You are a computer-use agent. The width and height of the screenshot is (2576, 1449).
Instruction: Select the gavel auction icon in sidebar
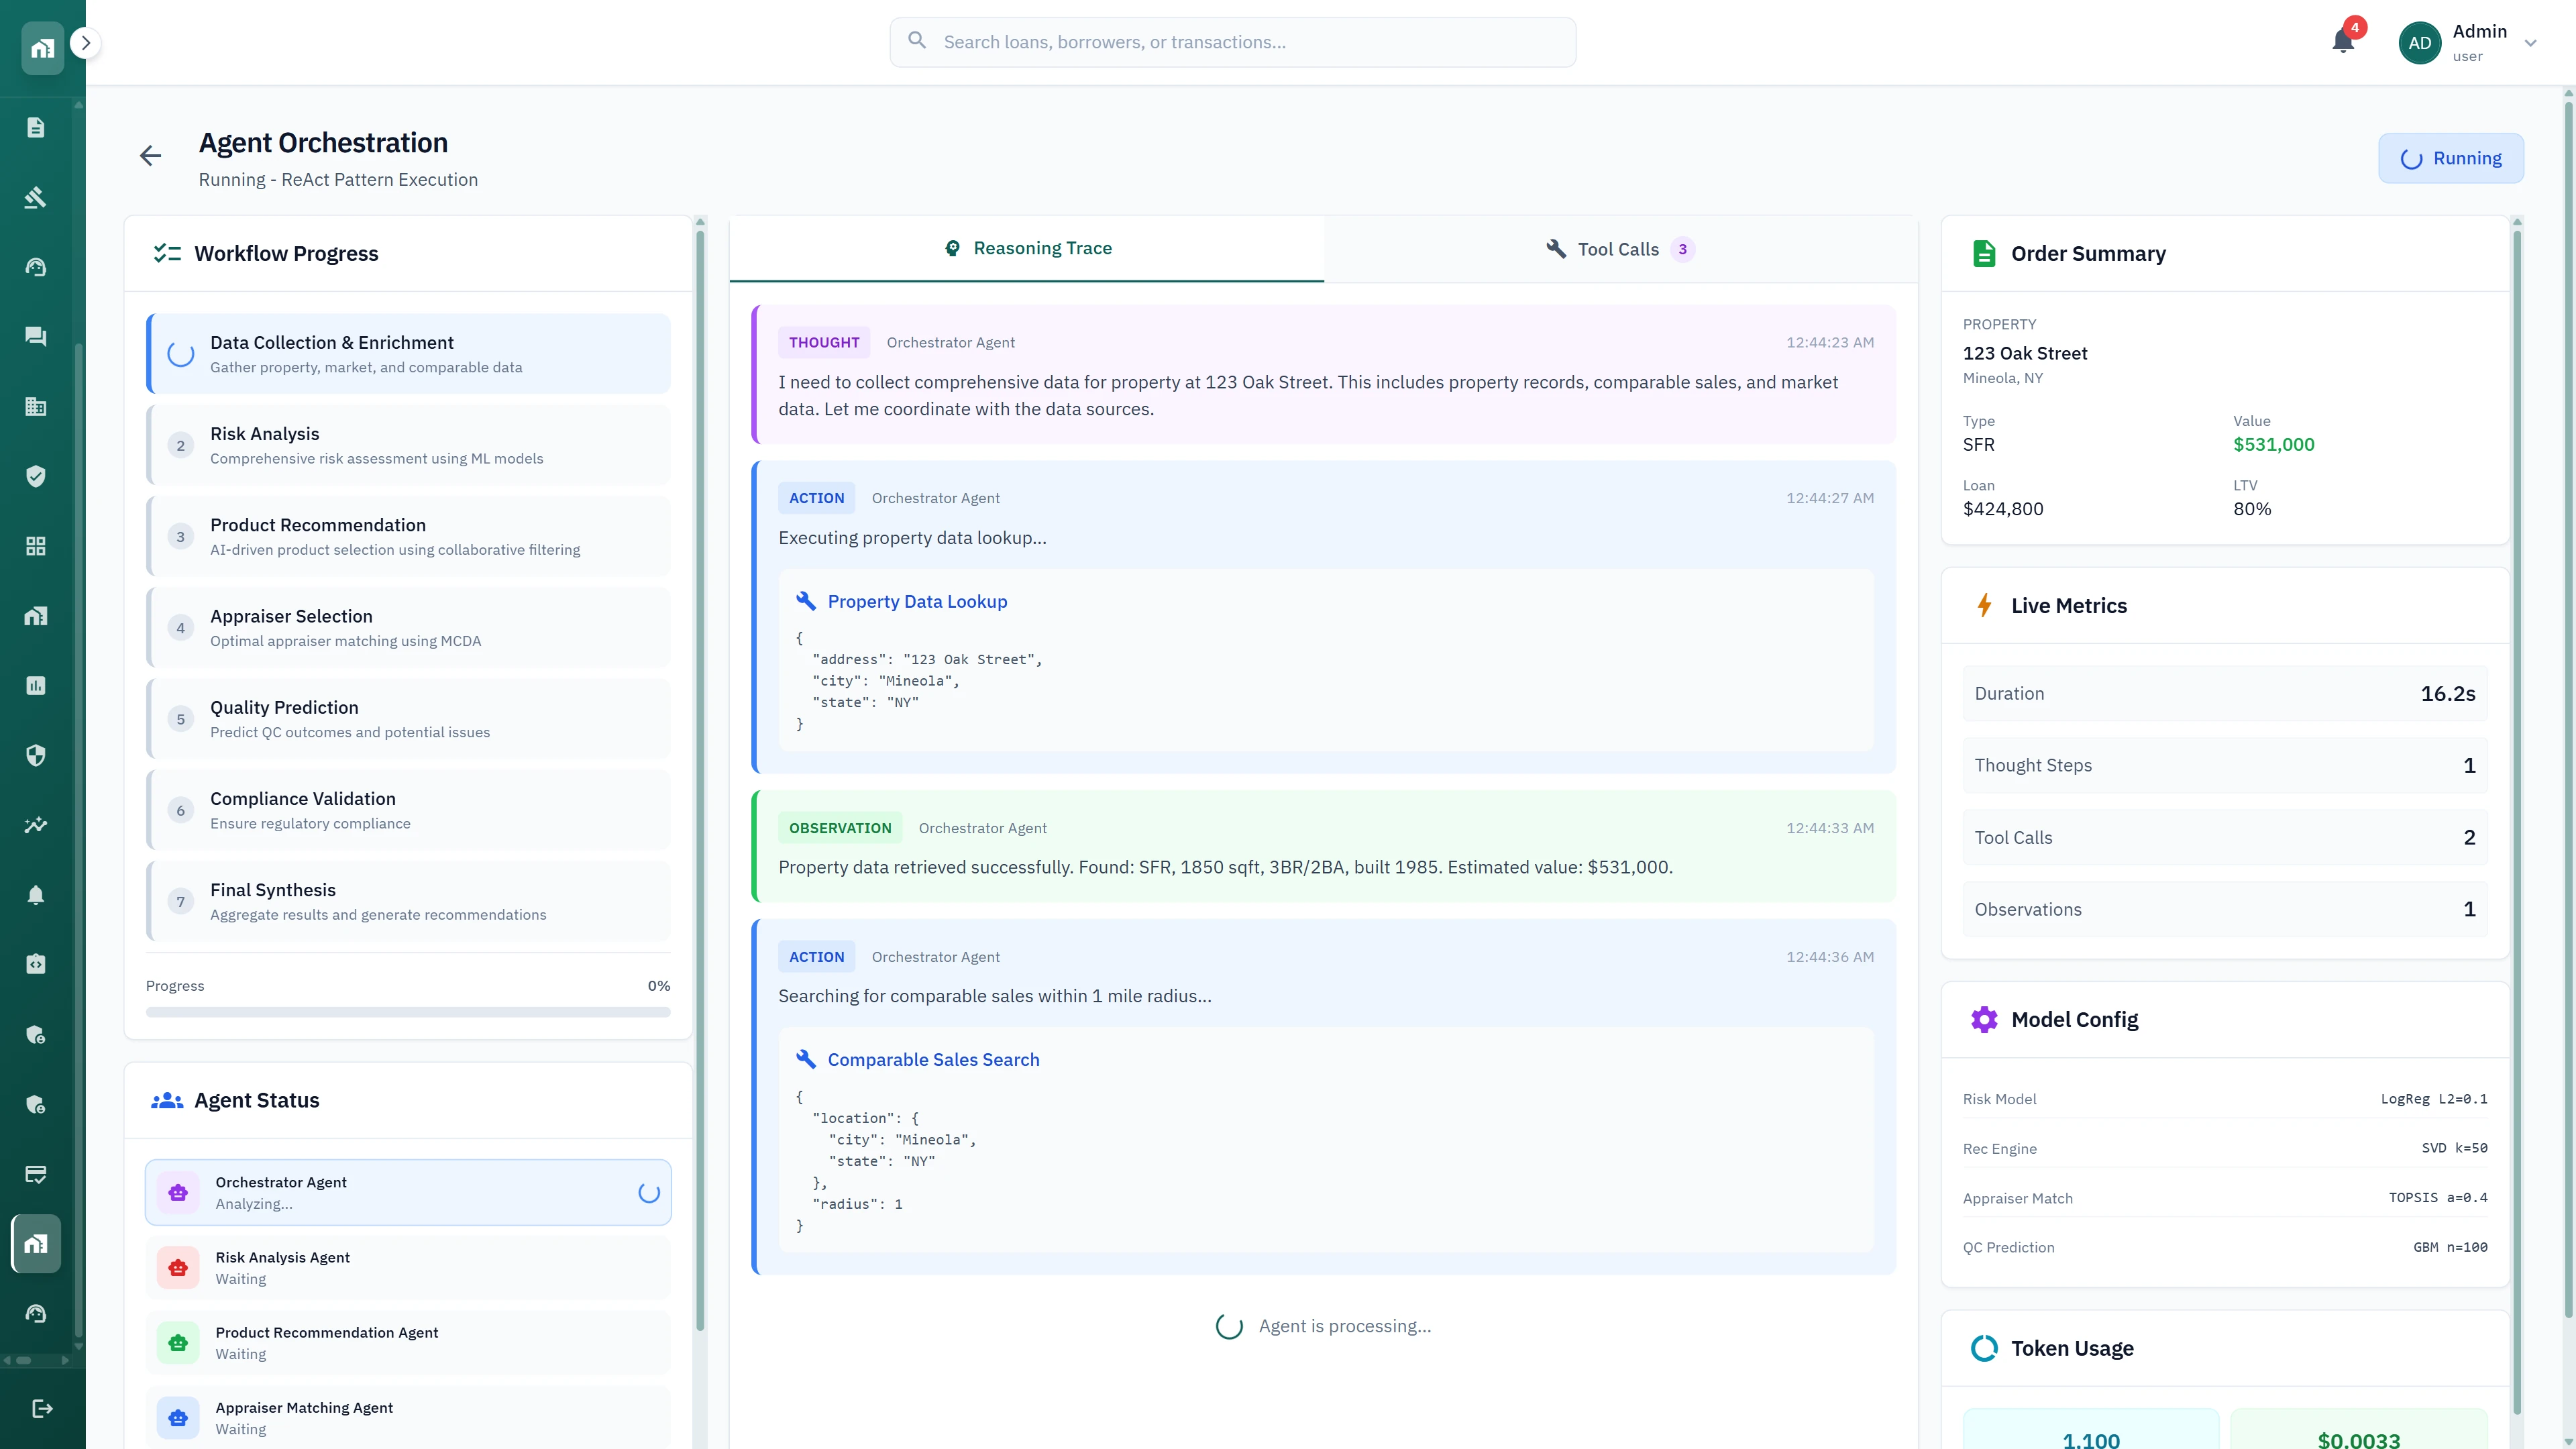(36, 197)
